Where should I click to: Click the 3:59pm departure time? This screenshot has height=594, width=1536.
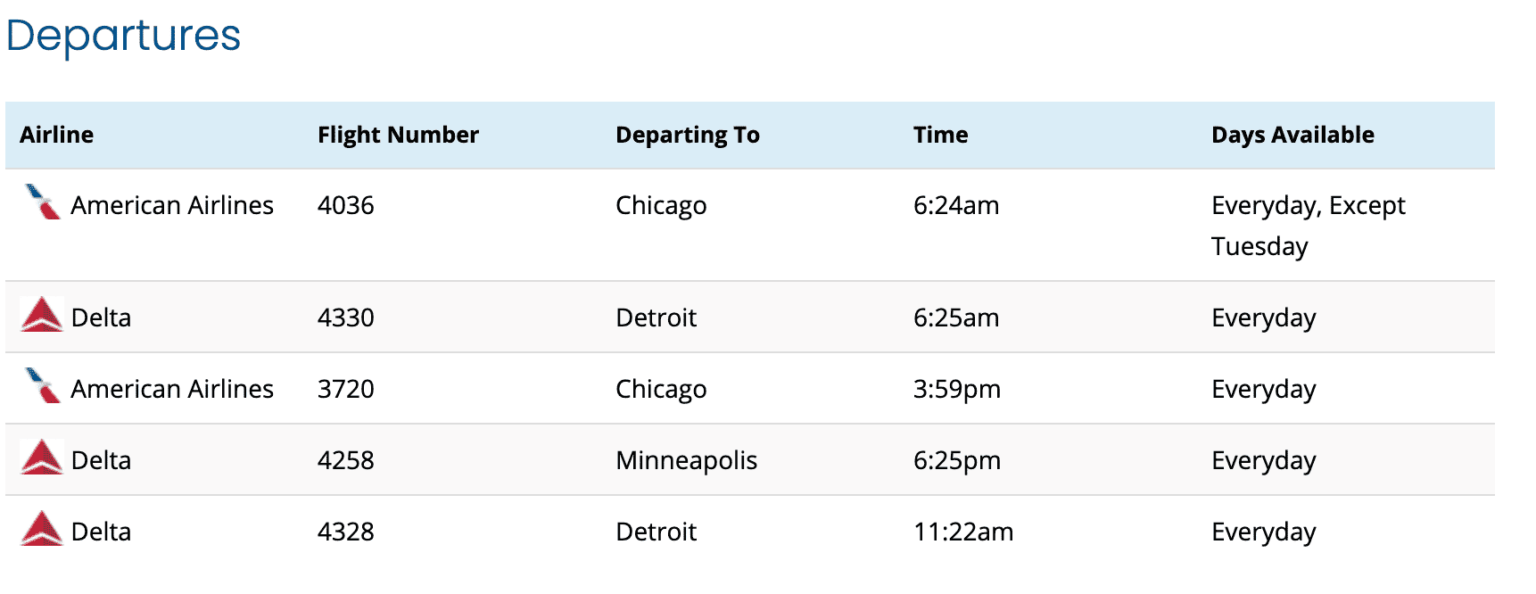[x=956, y=389]
